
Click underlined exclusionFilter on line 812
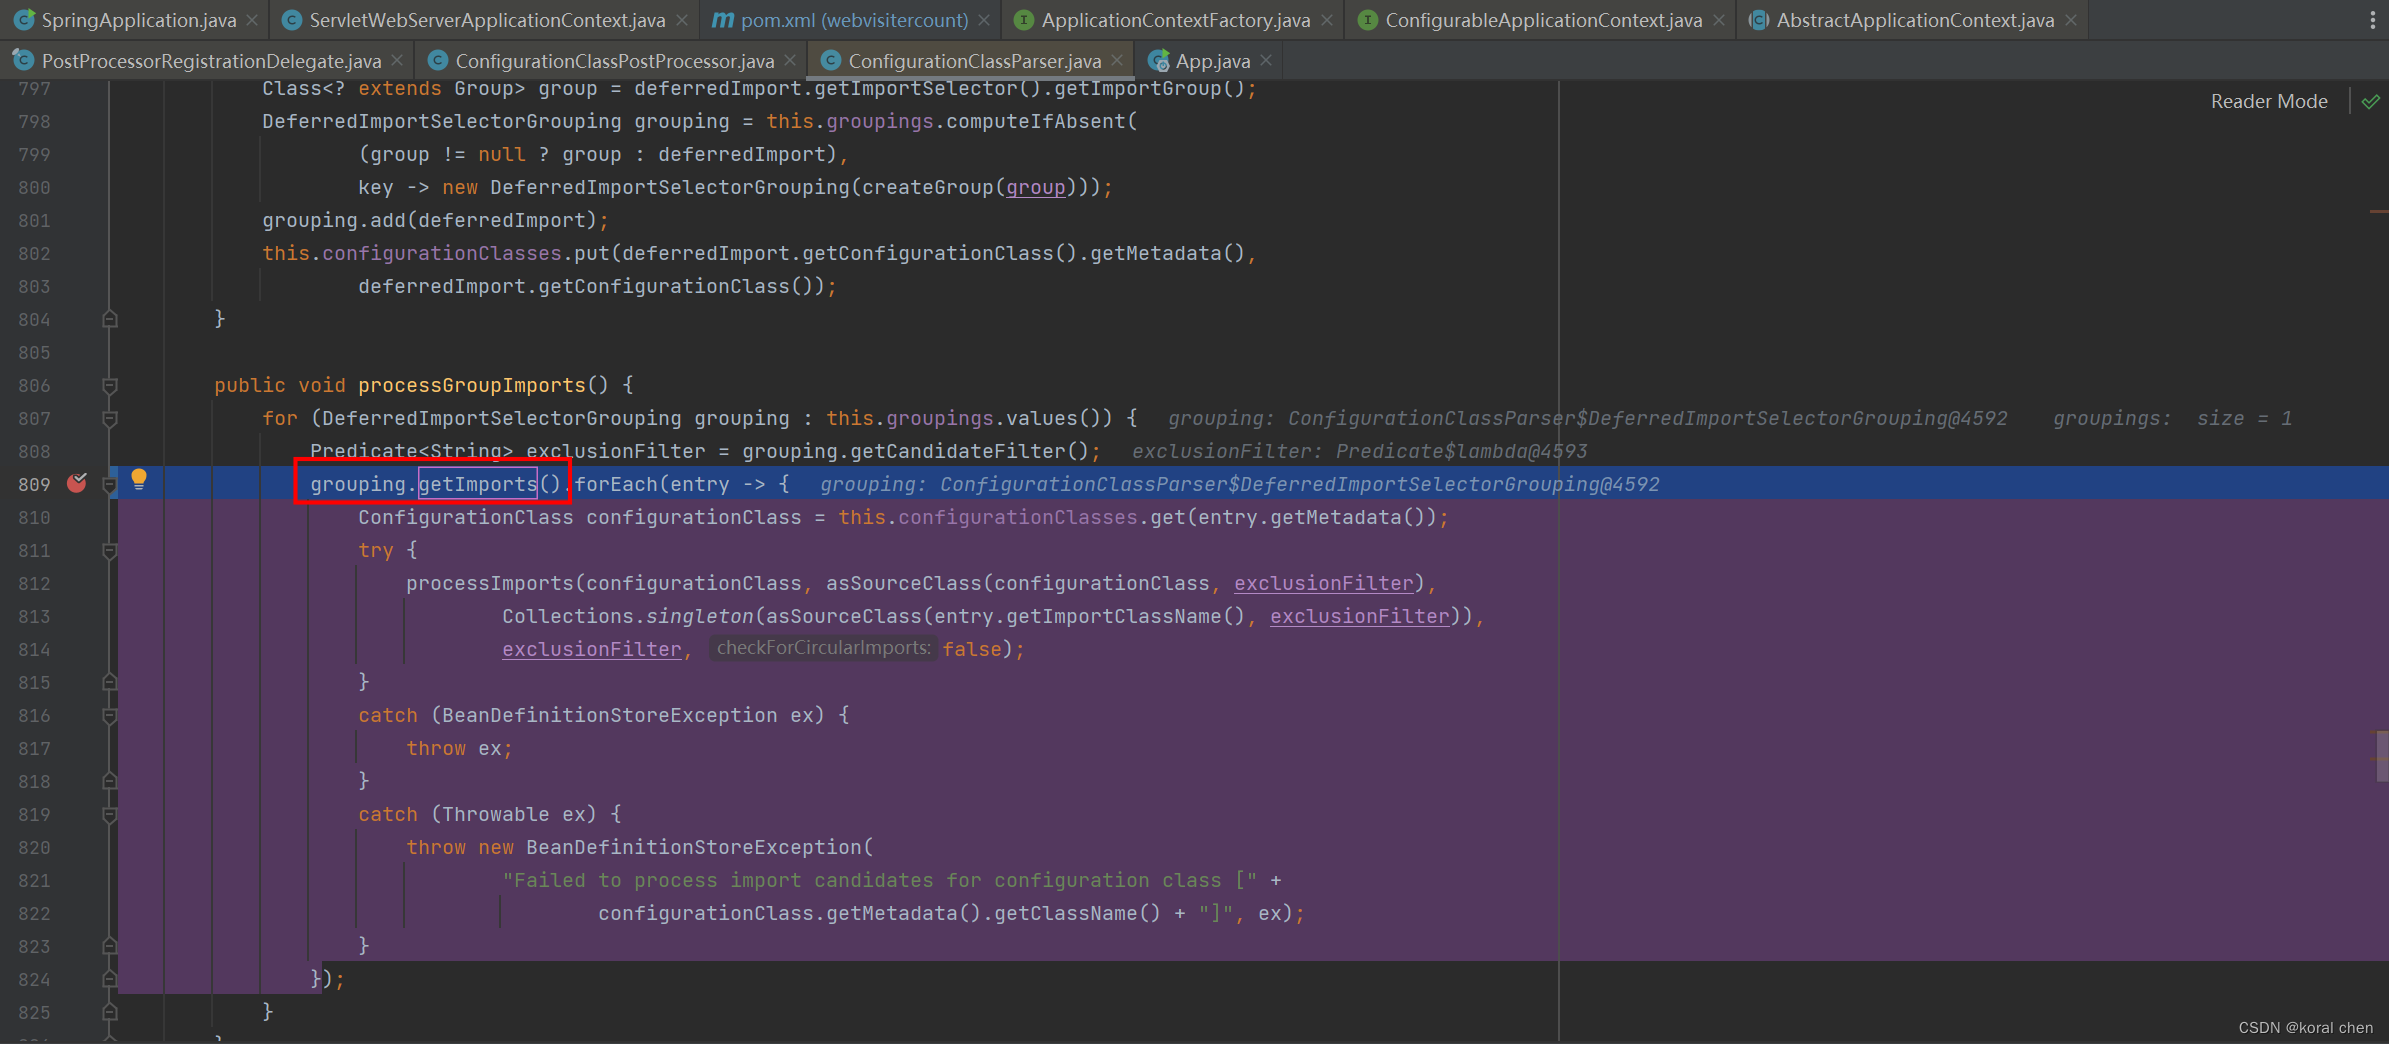click(1324, 584)
